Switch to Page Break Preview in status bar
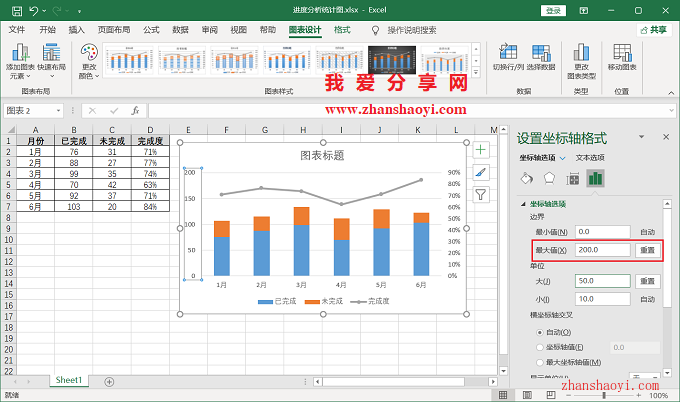680x402 pixels. pyautogui.click(x=551, y=395)
